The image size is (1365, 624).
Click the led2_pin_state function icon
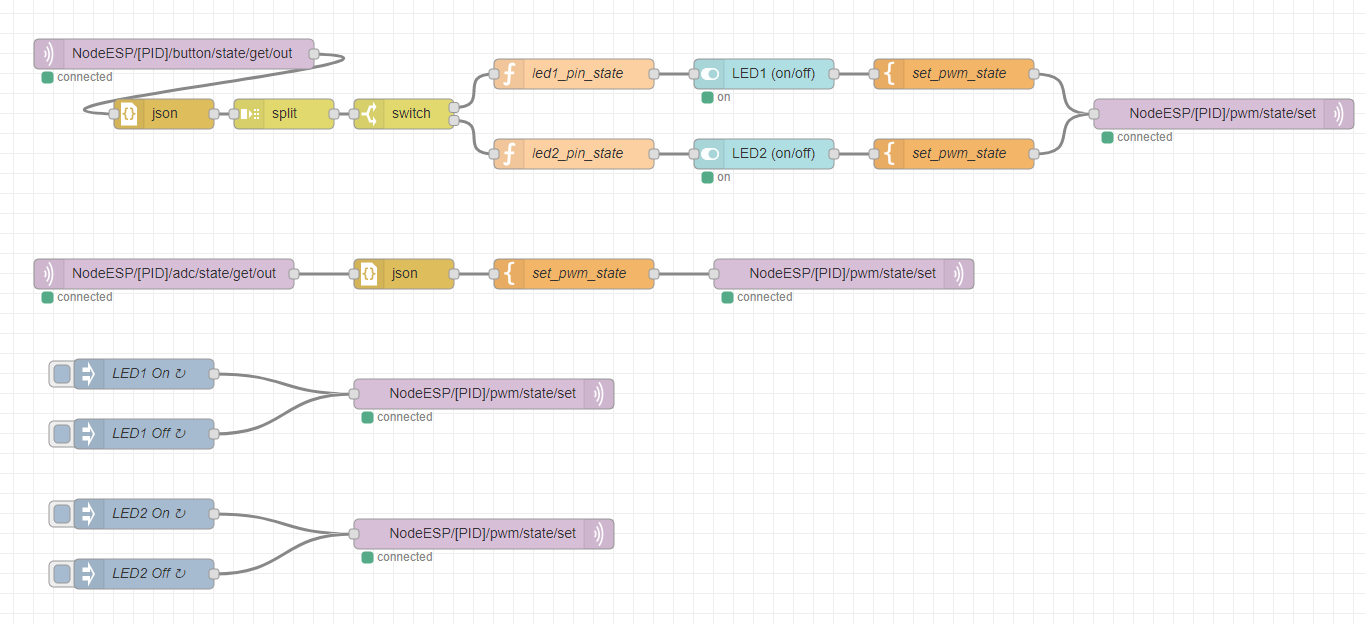pyautogui.click(x=509, y=154)
